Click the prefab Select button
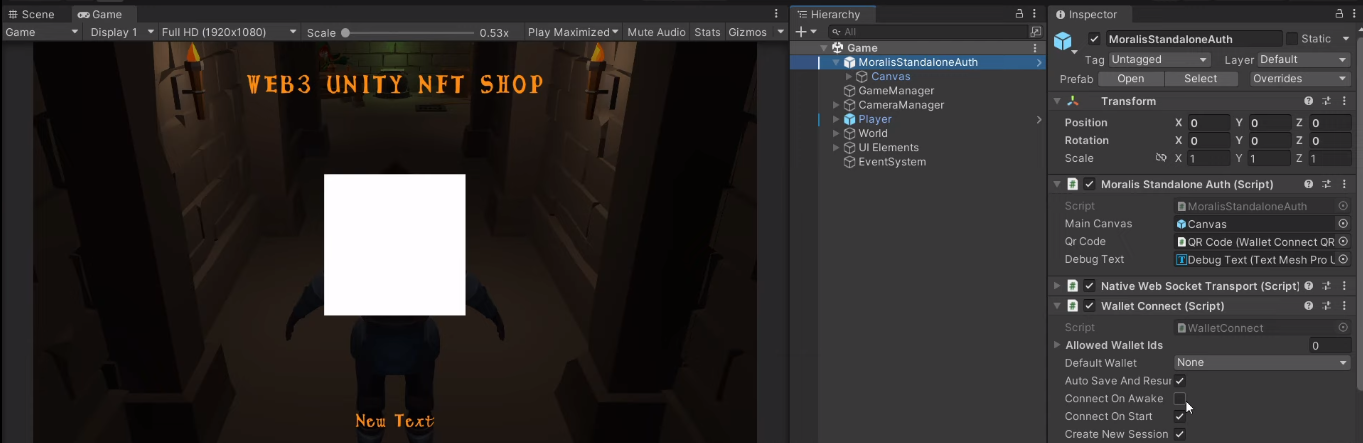This screenshot has width=1363, height=443. click(x=1201, y=79)
